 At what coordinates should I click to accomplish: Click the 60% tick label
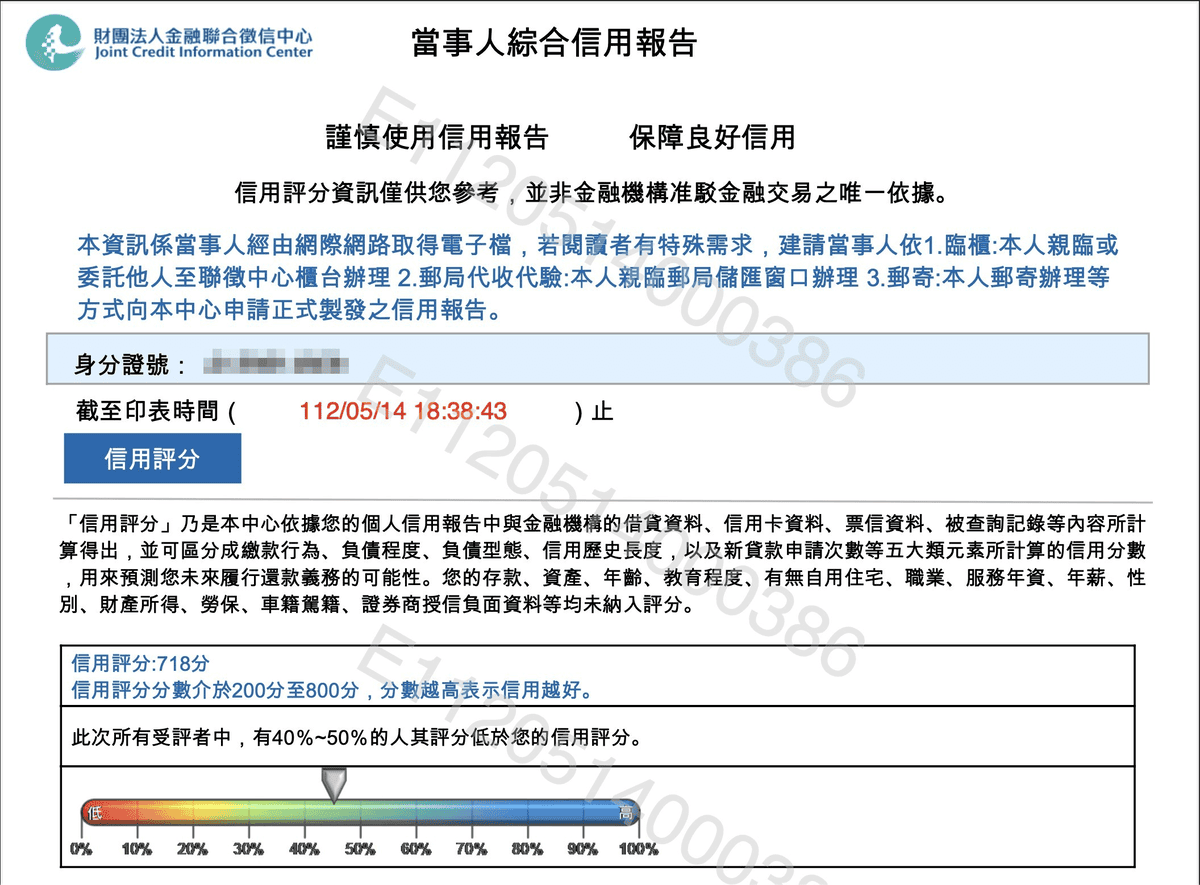click(x=416, y=849)
